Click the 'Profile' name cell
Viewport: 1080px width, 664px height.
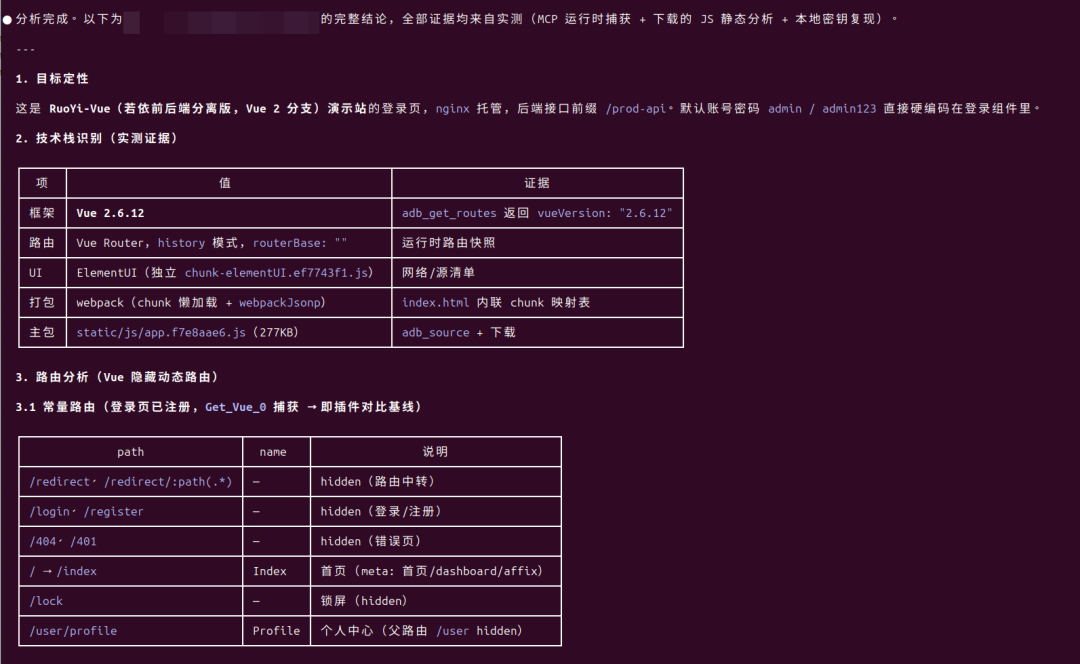pos(276,631)
